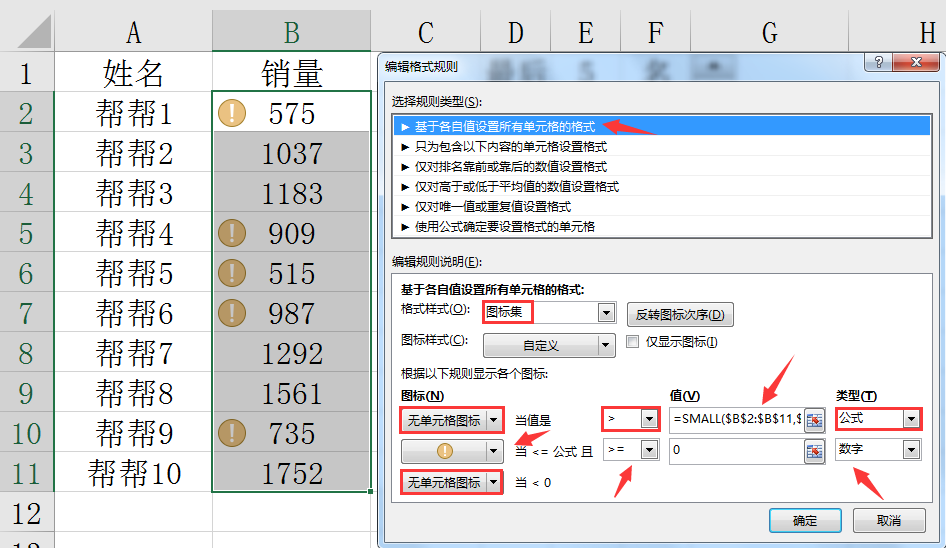Viewport: 946px width, 548px height.
Task: Click cell containing 帮帮10
Action: coord(133,473)
